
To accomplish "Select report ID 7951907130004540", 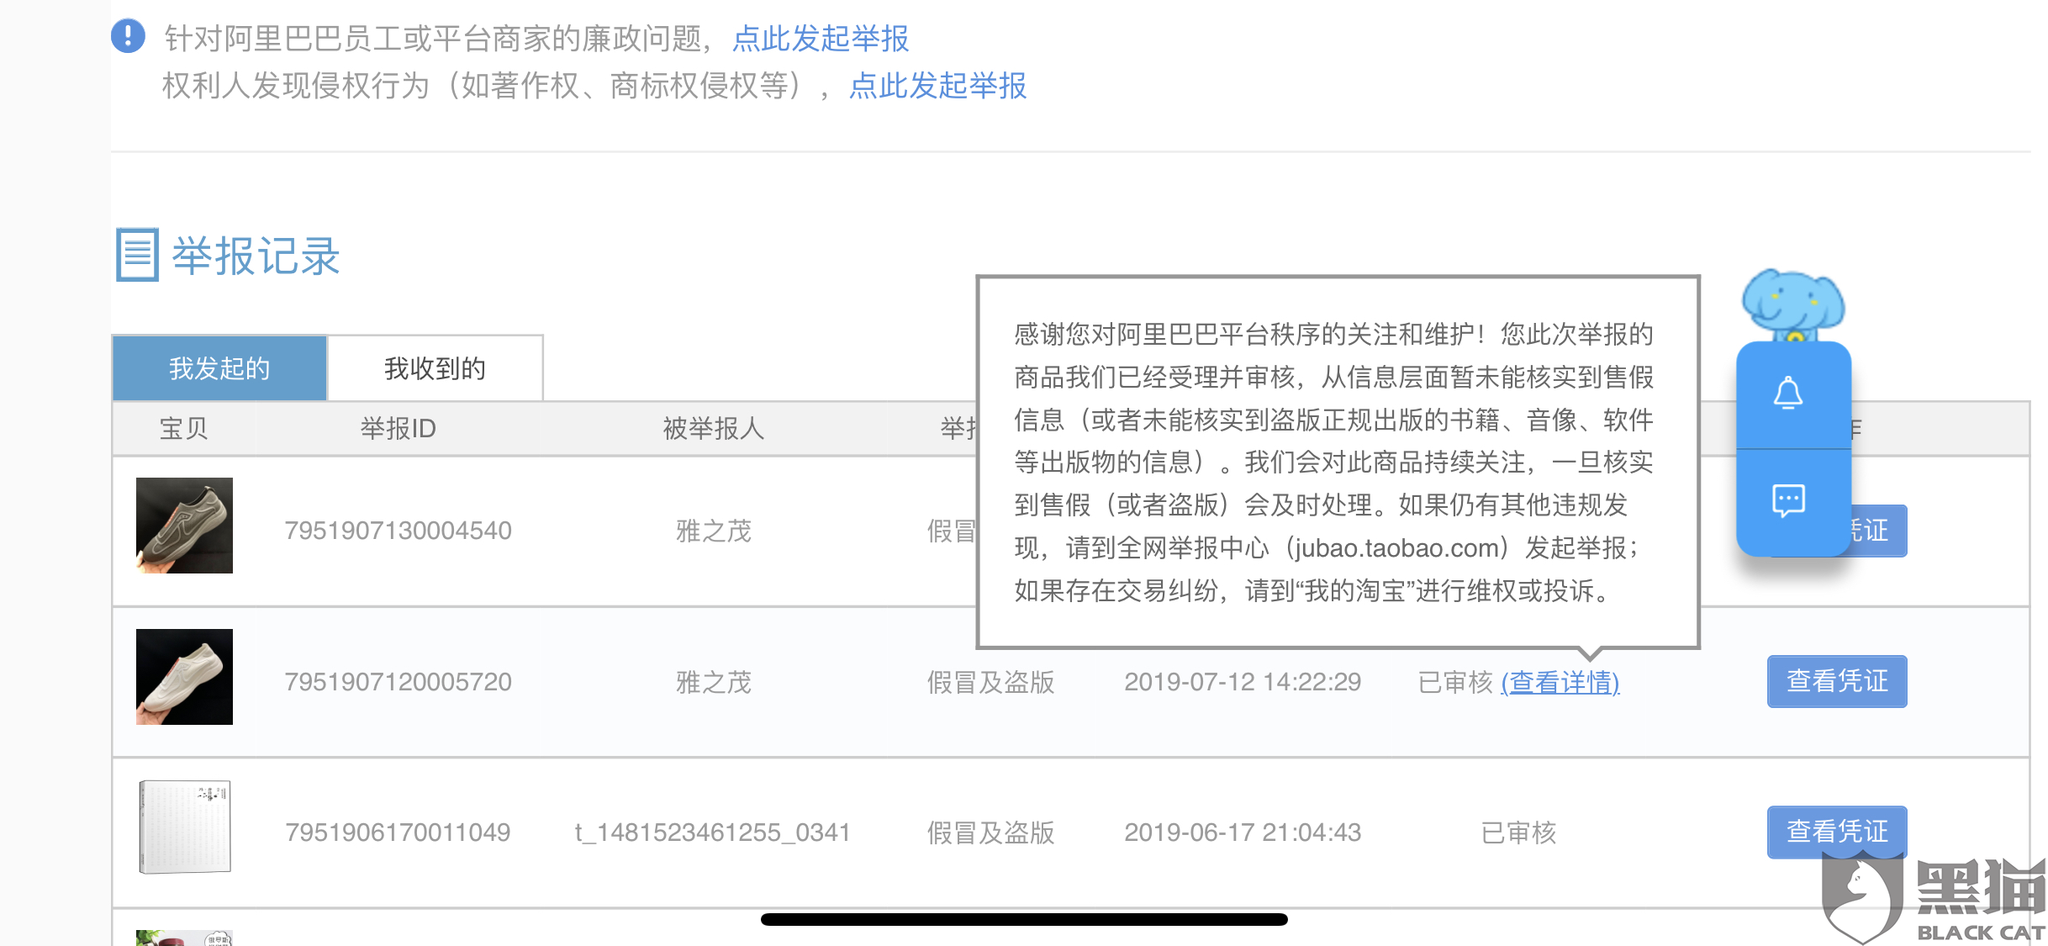I will (398, 530).
